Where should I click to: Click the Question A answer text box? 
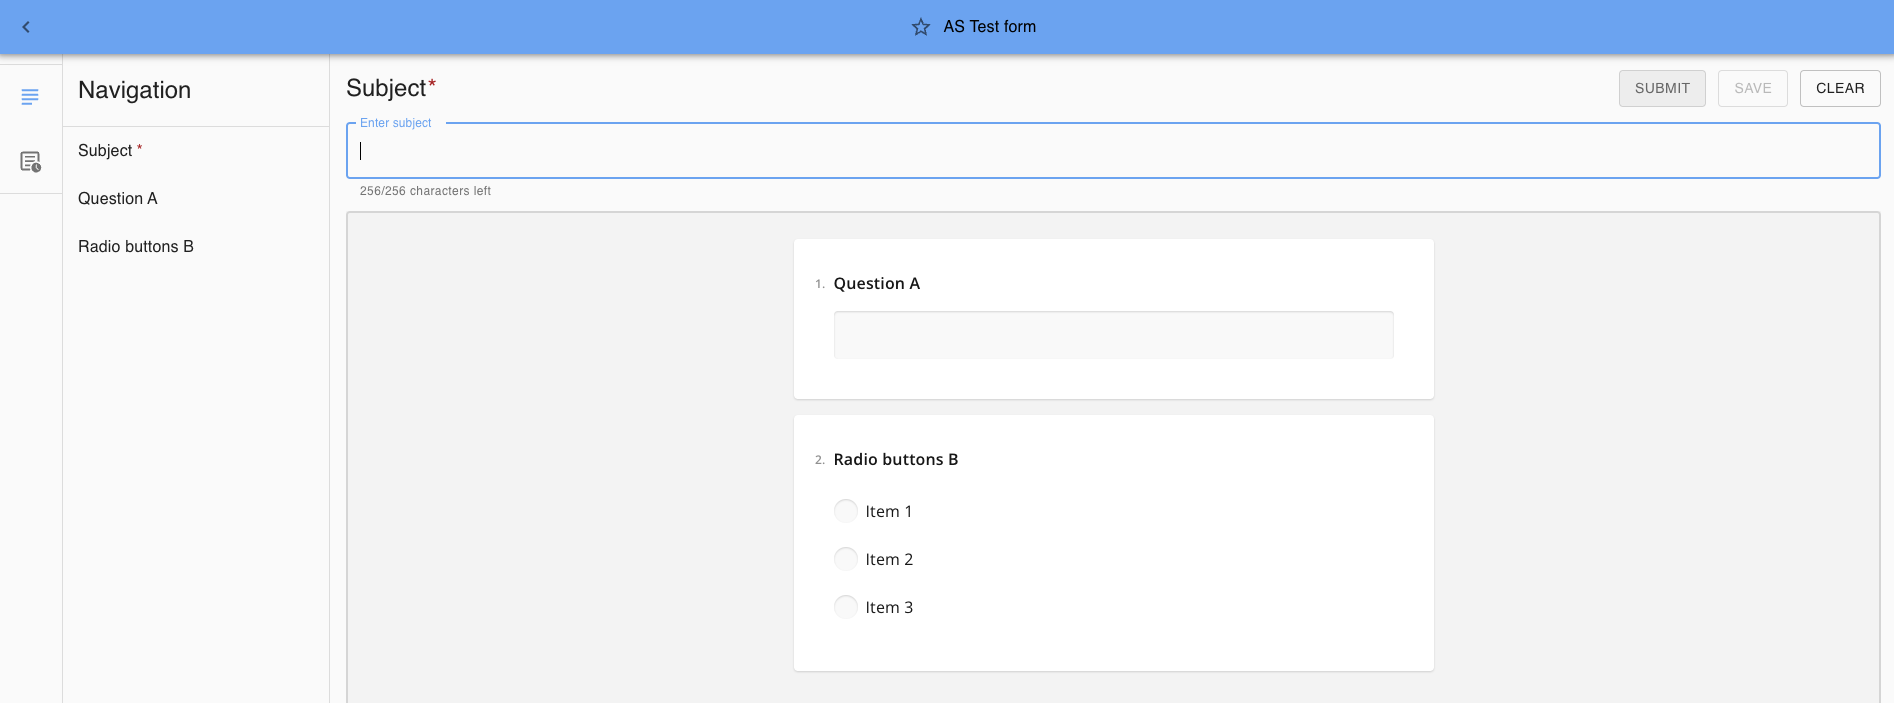point(1113,335)
